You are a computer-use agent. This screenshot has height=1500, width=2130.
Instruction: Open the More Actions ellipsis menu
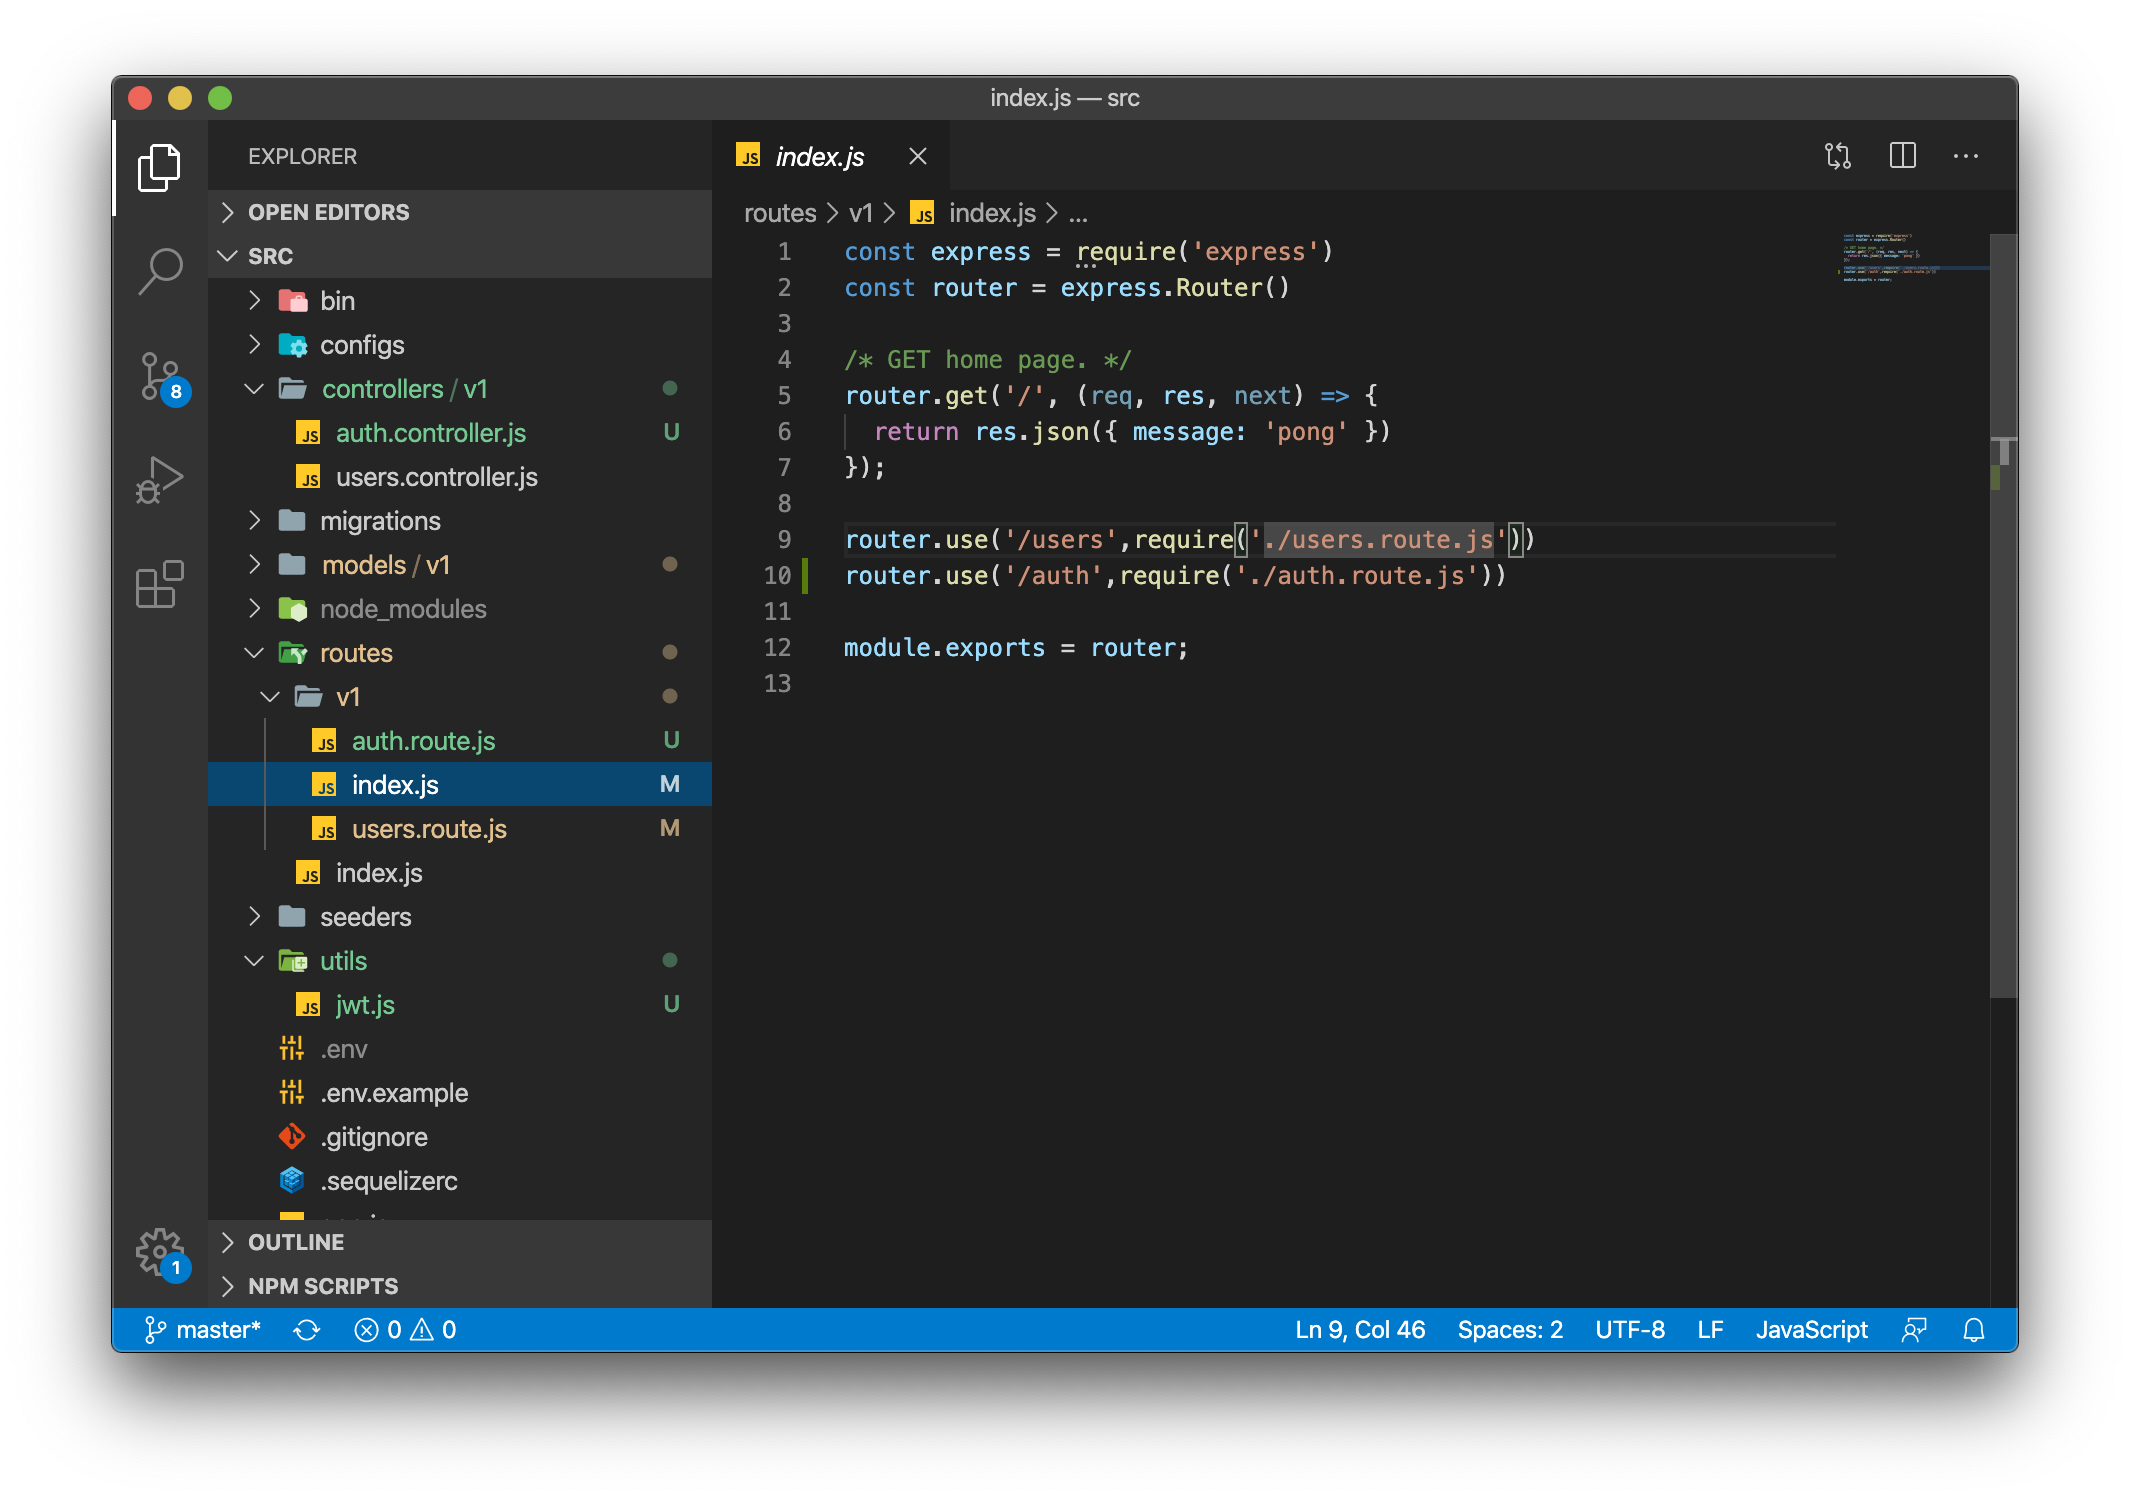pos(1965,156)
